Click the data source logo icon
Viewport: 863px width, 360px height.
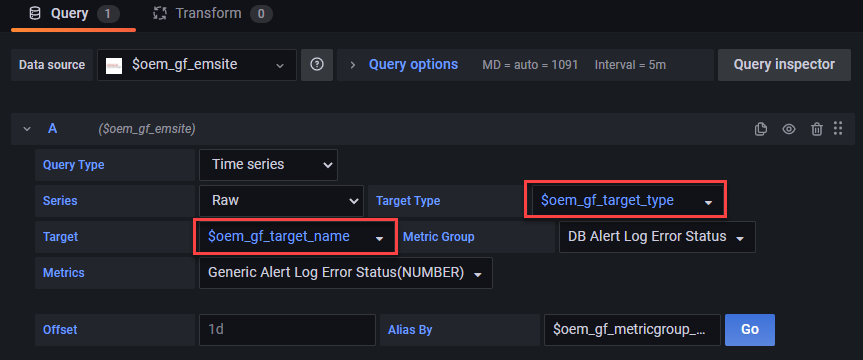[x=114, y=65]
